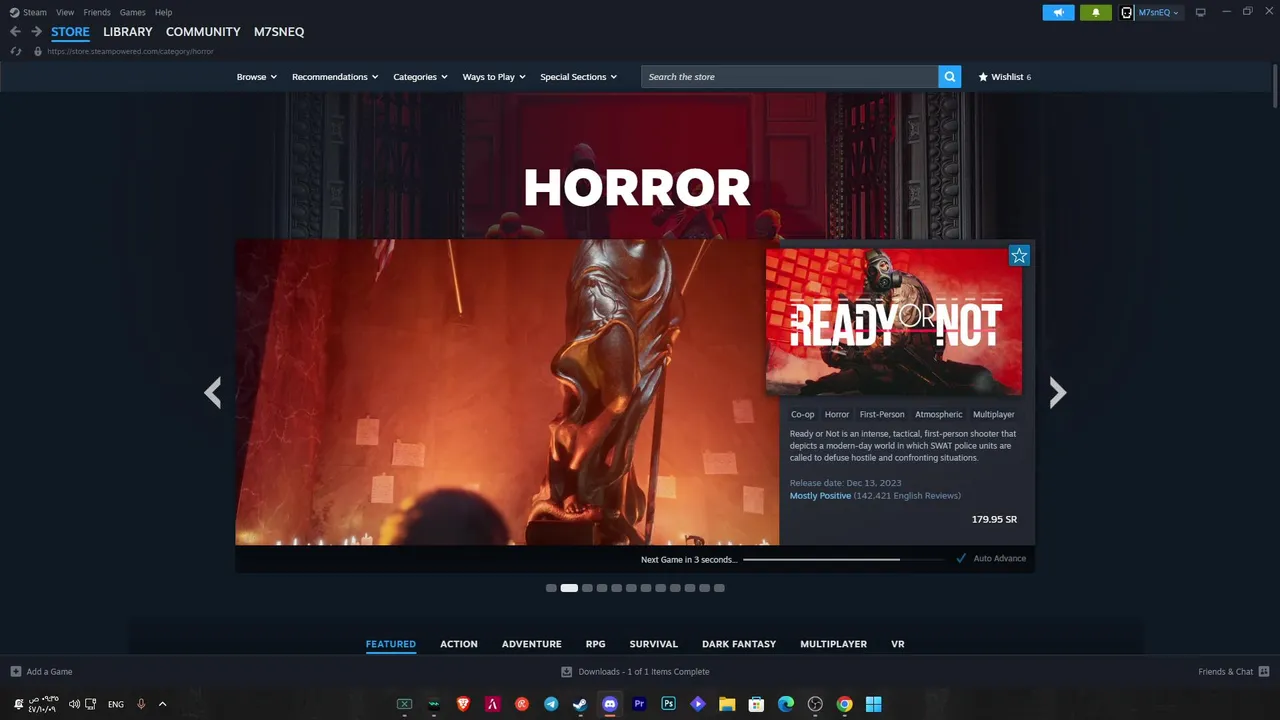
Task: Expand the Ways to Play dropdown
Action: pos(494,77)
